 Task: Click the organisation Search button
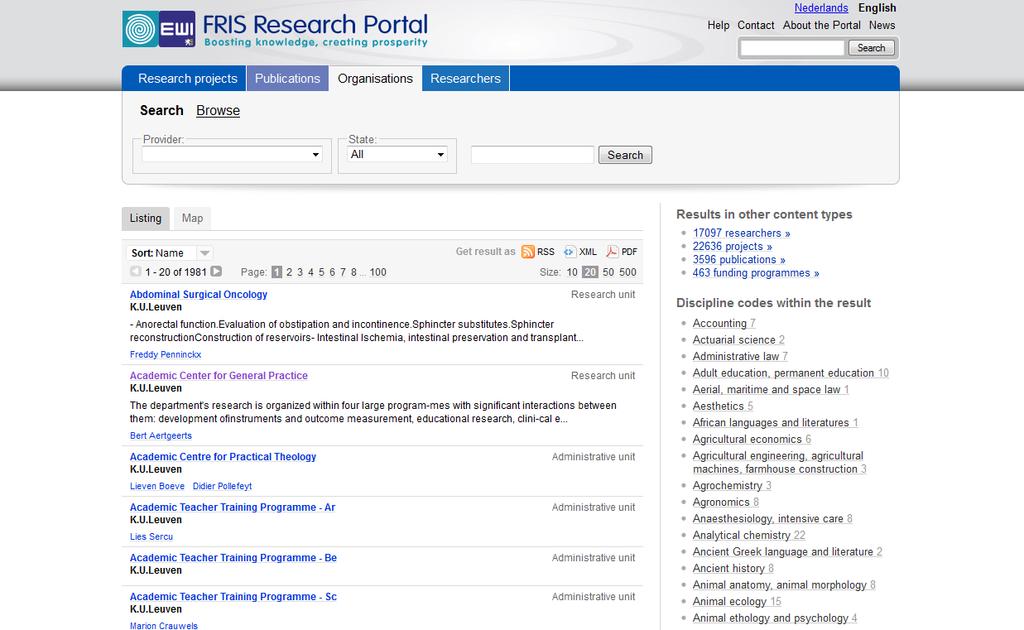coord(625,155)
